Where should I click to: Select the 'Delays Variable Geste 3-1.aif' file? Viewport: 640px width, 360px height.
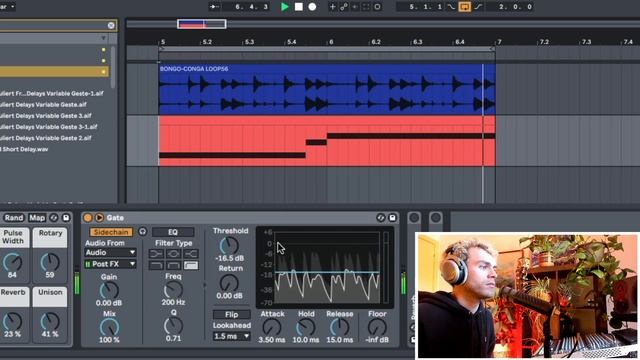click(49, 127)
